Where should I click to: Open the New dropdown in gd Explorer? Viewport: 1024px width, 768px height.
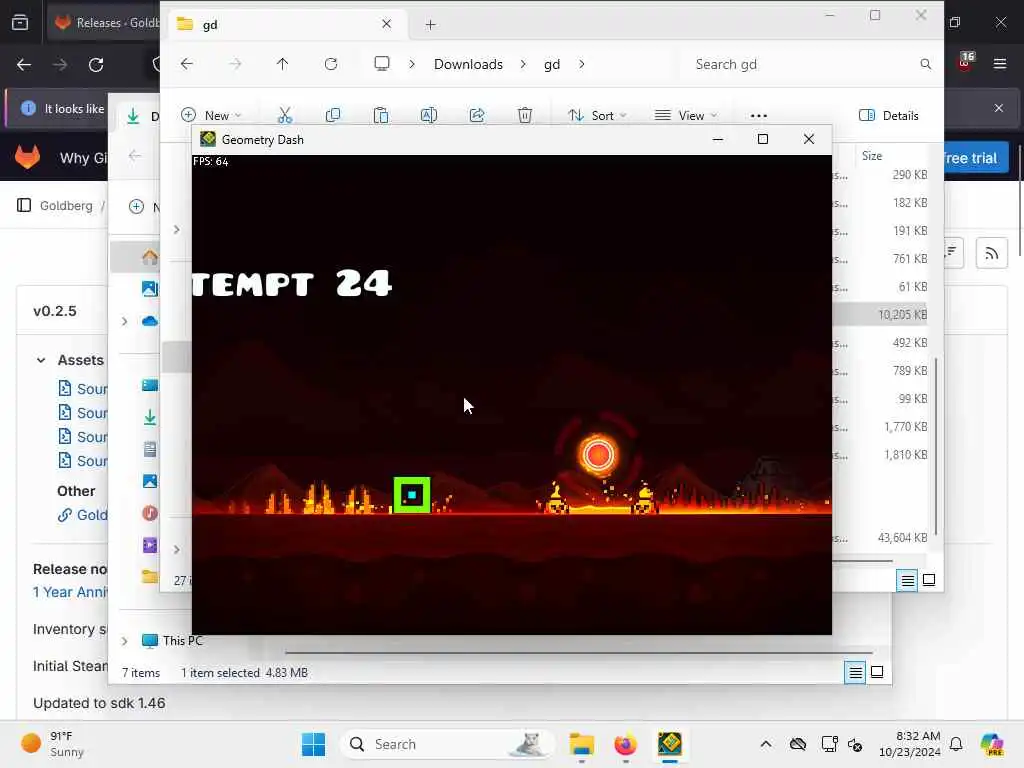point(212,116)
